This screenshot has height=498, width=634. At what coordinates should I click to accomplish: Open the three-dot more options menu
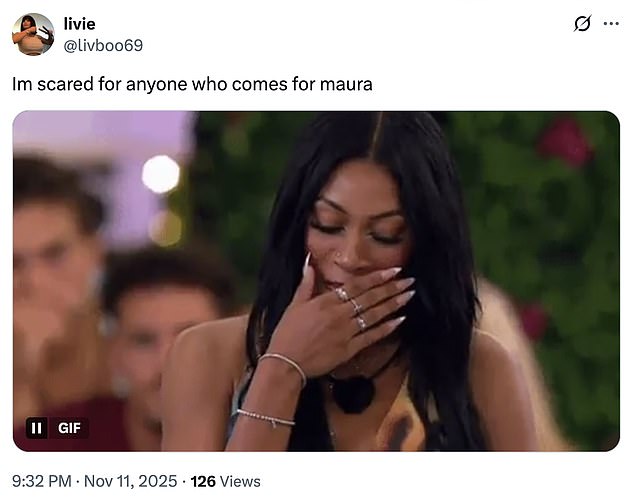(x=611, y=23)
